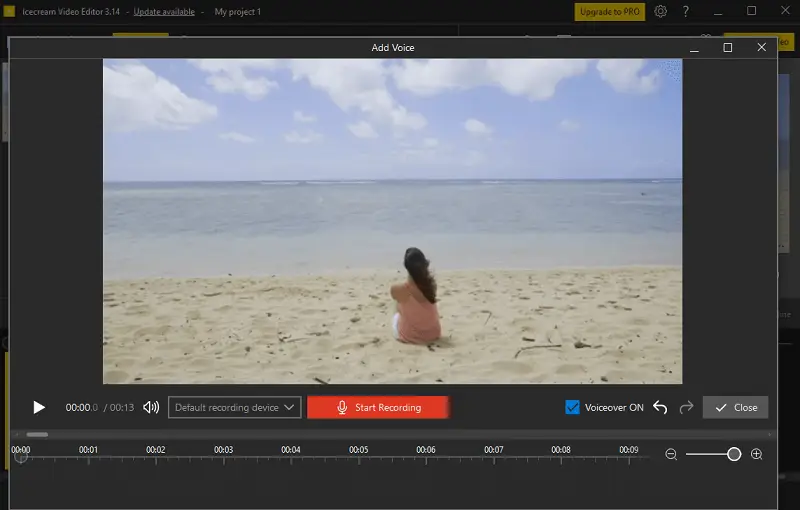Click the My project 1 title text

pos(238,12)
